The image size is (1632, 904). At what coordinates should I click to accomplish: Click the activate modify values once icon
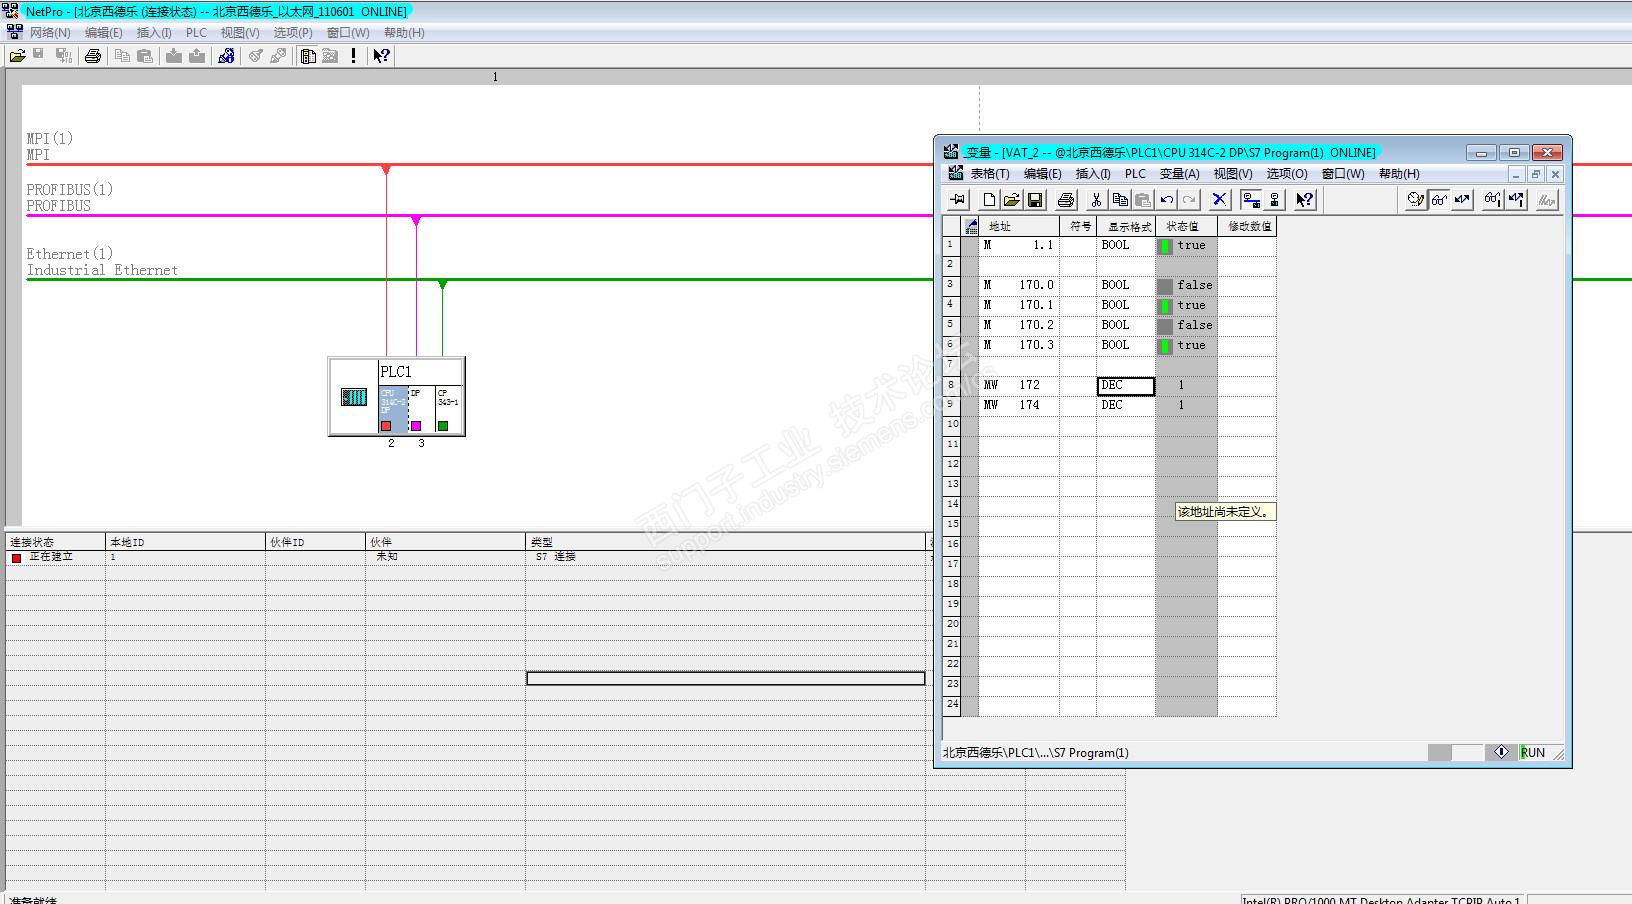[x=1516, y=200]
